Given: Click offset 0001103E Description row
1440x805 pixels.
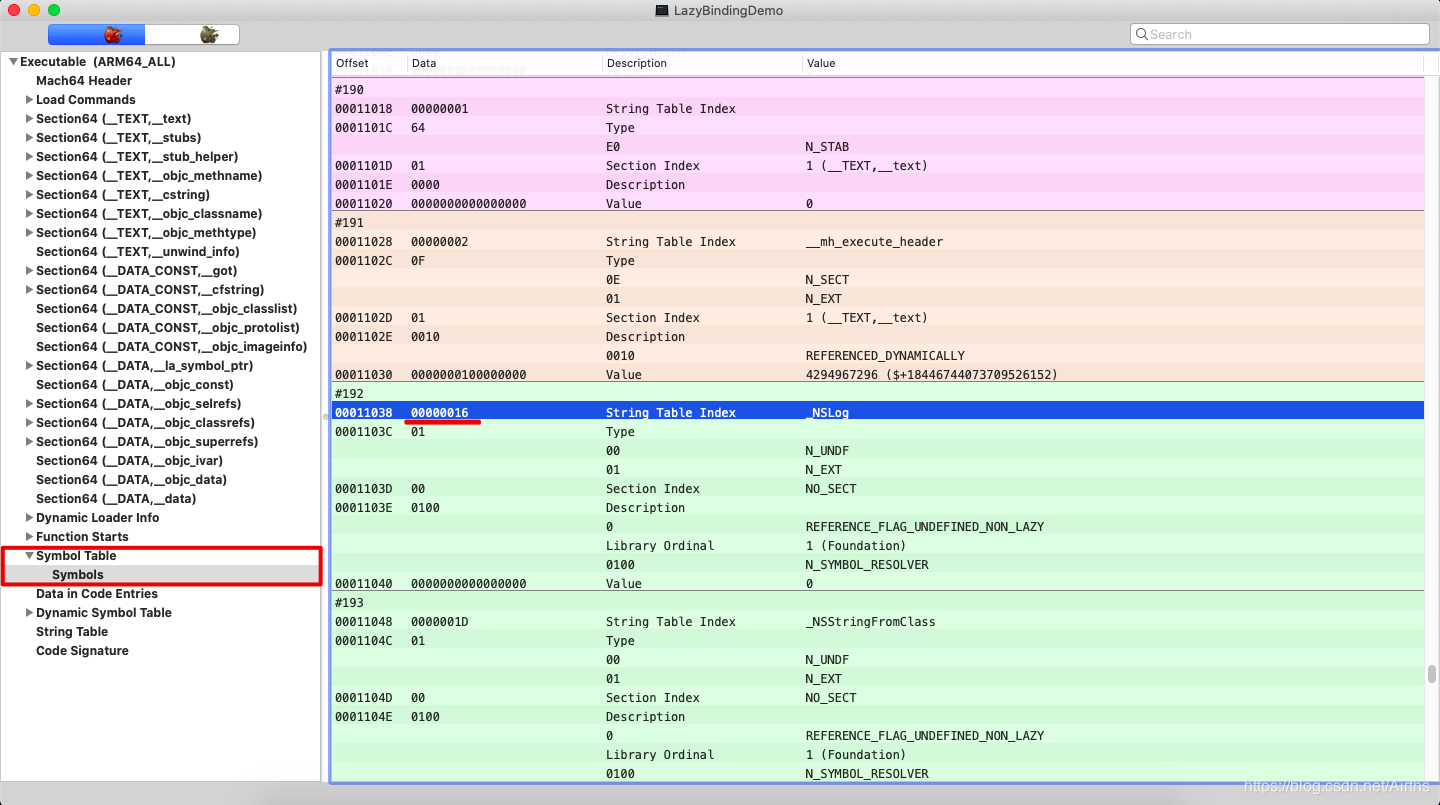Looking at the screenshot, I should click(x=878, y=508).
